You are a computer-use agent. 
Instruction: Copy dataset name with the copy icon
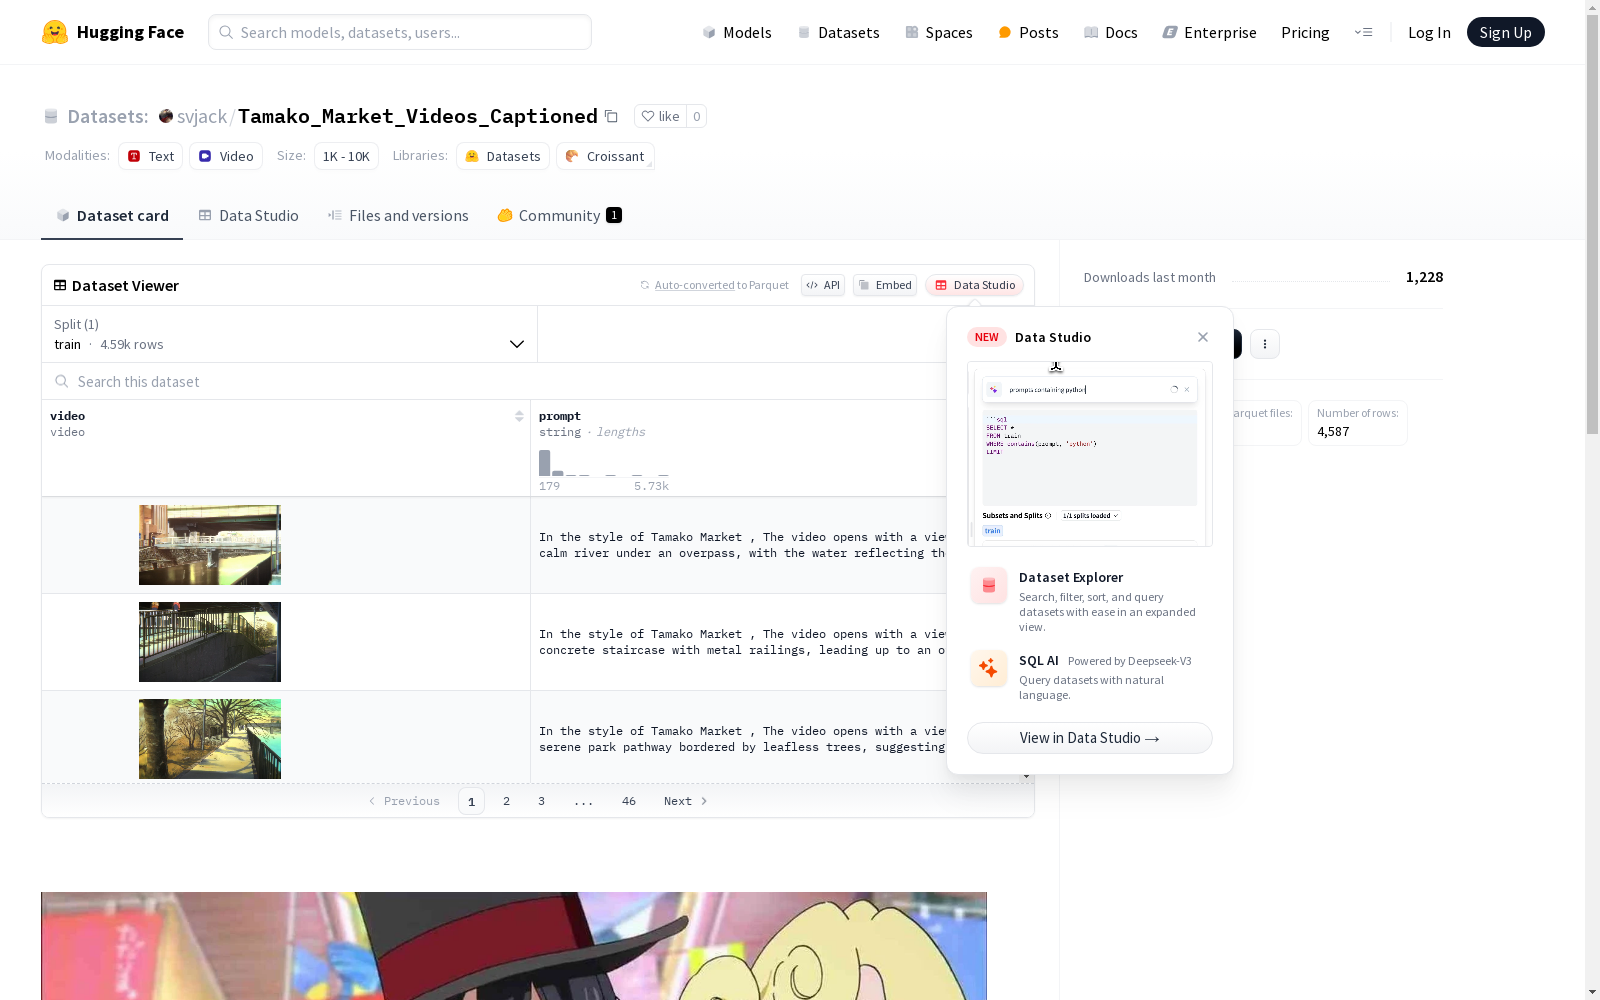611,116
